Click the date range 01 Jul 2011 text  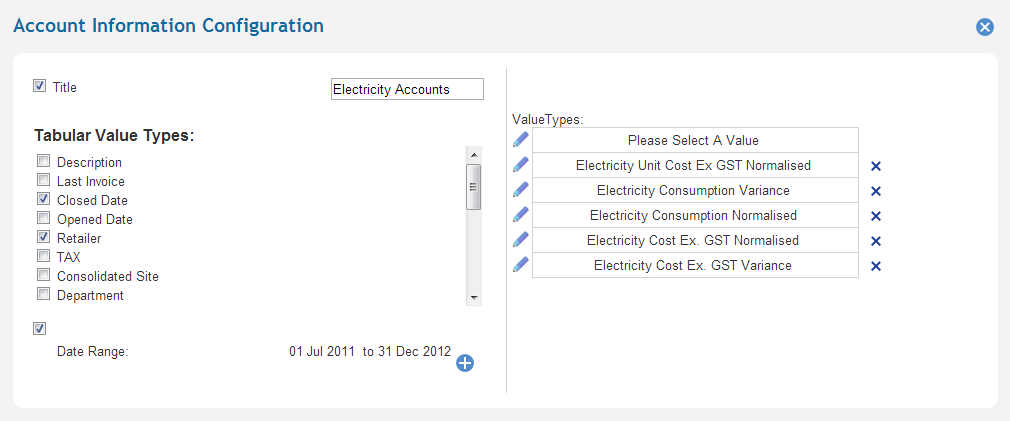(323, 352)
